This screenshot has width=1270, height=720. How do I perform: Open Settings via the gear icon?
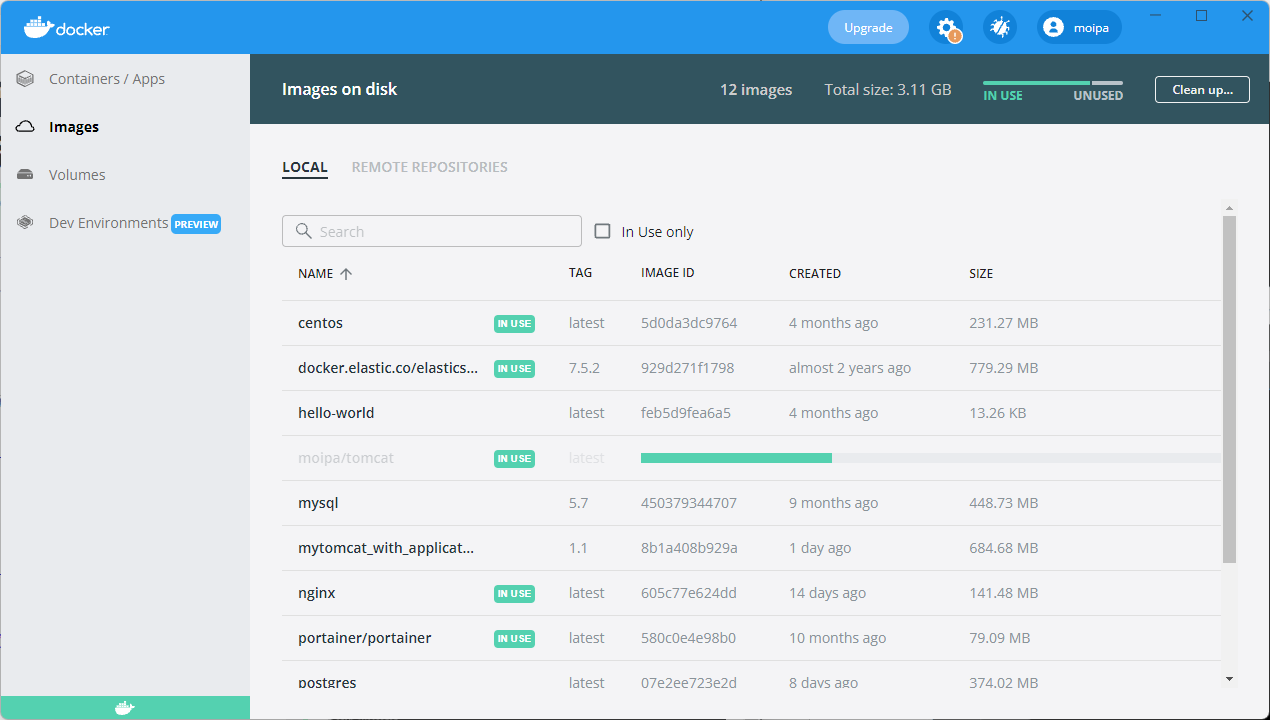coord(946,27)
